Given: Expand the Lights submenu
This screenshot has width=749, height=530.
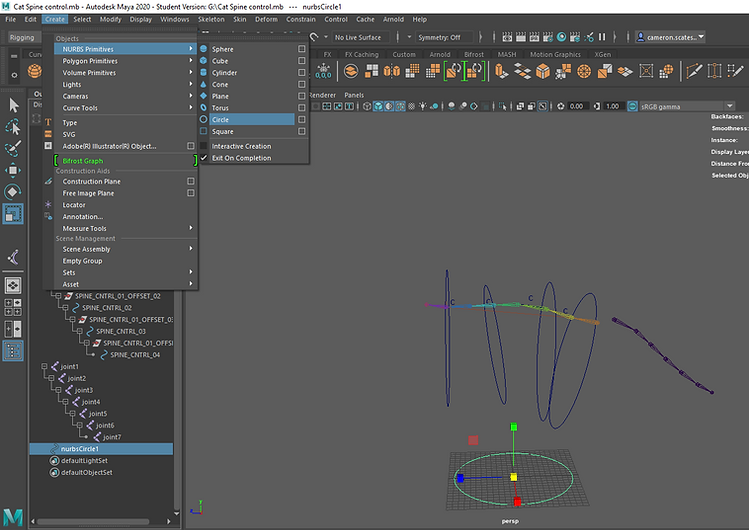Looking at the screenshot, I should (125, 85).
